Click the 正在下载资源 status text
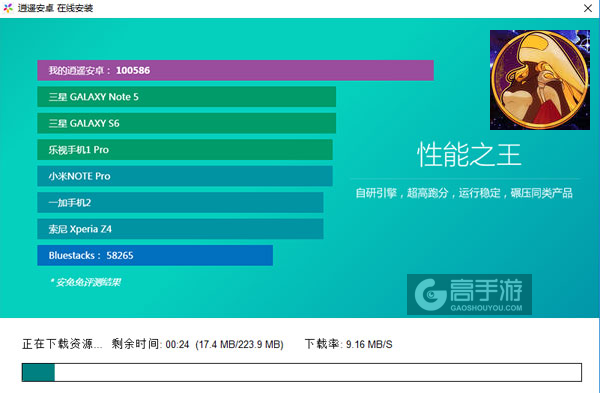600x393 pixels. point(62,344)
